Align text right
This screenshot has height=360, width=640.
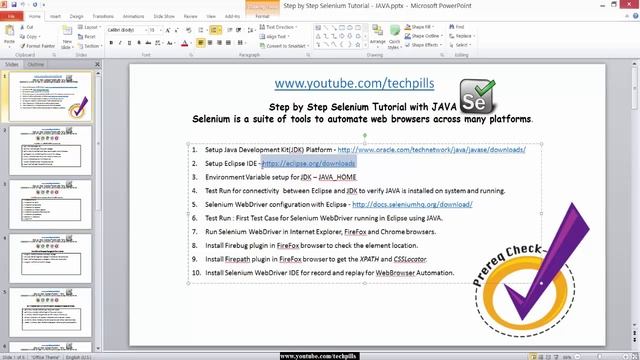tap(219, 42)
